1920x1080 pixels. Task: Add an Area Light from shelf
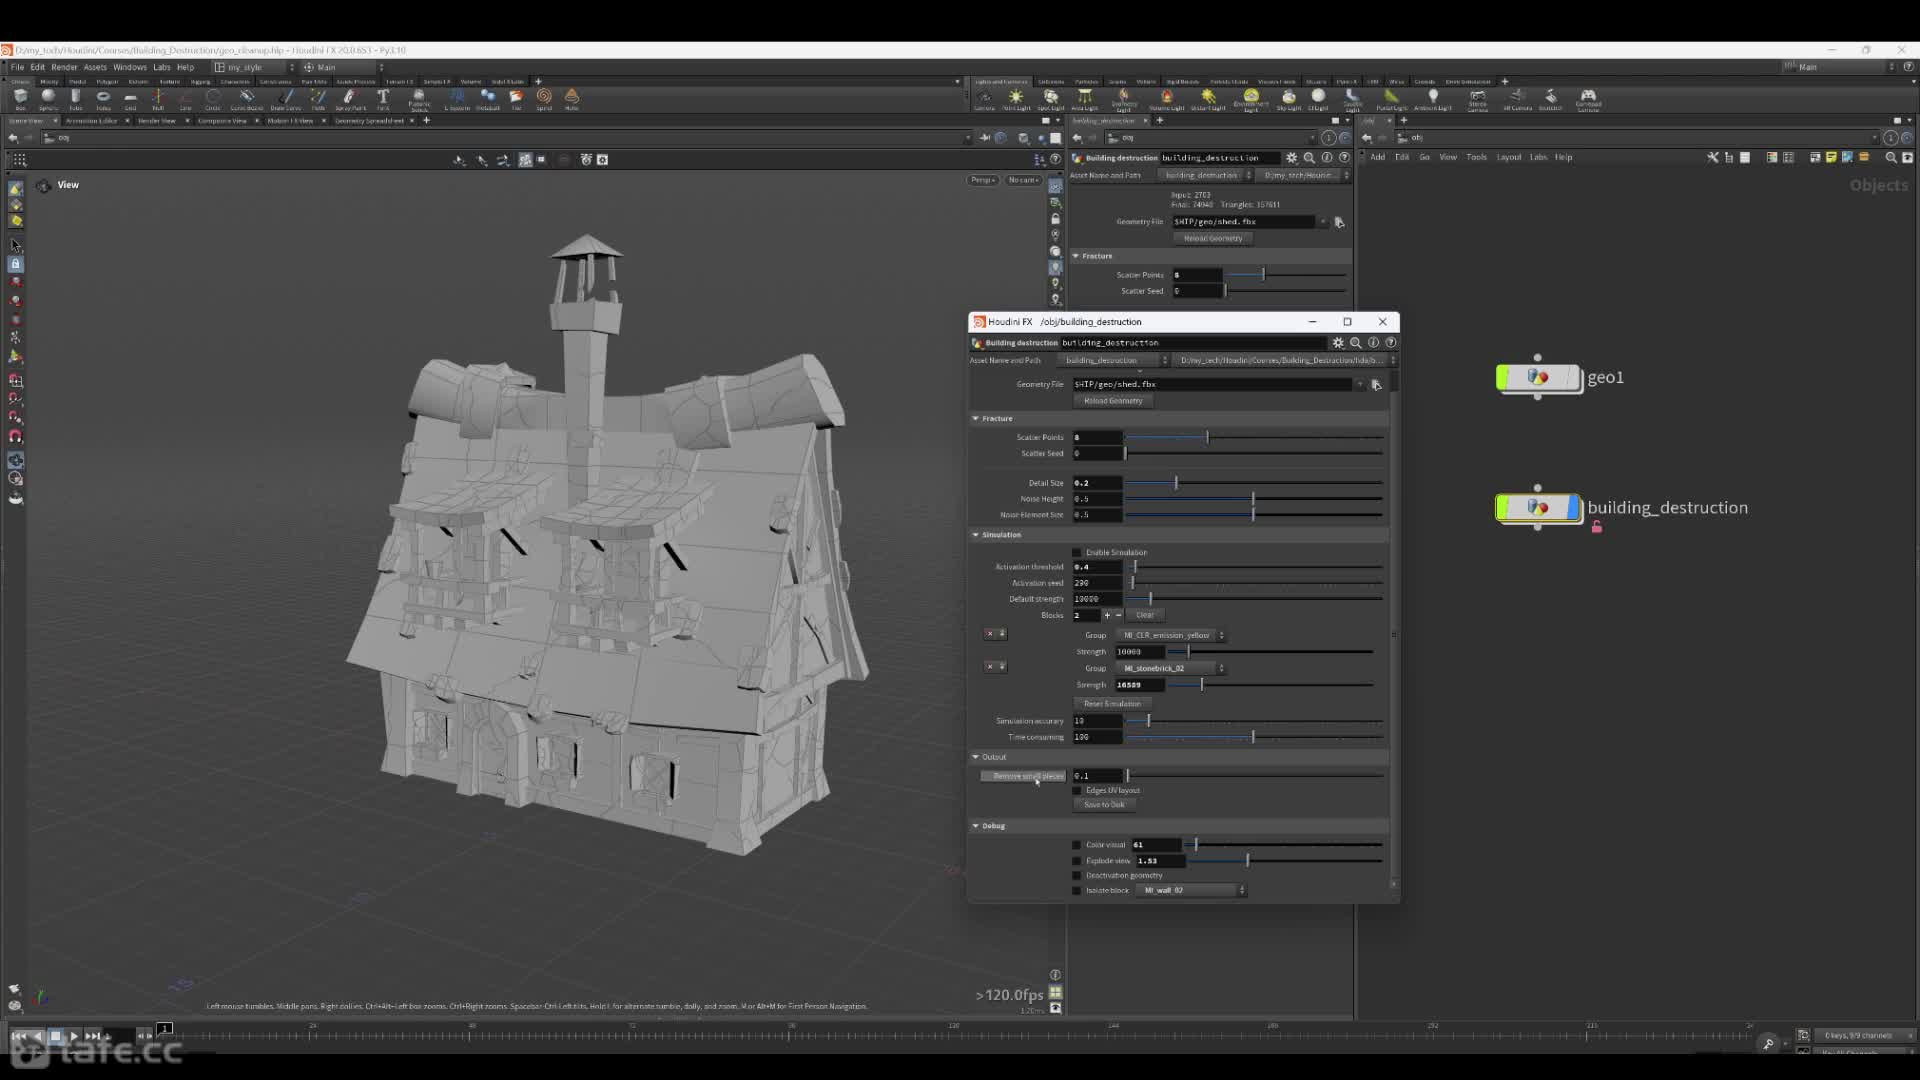point(1085,99)
